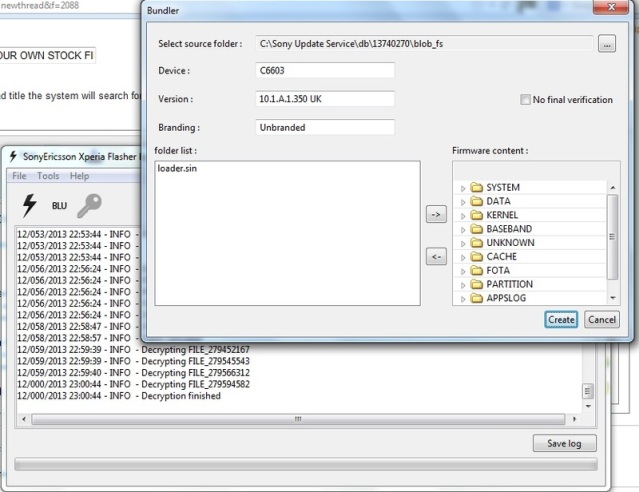Click the Create button
This screenshot has width=639, height=492.
point(561,320)
